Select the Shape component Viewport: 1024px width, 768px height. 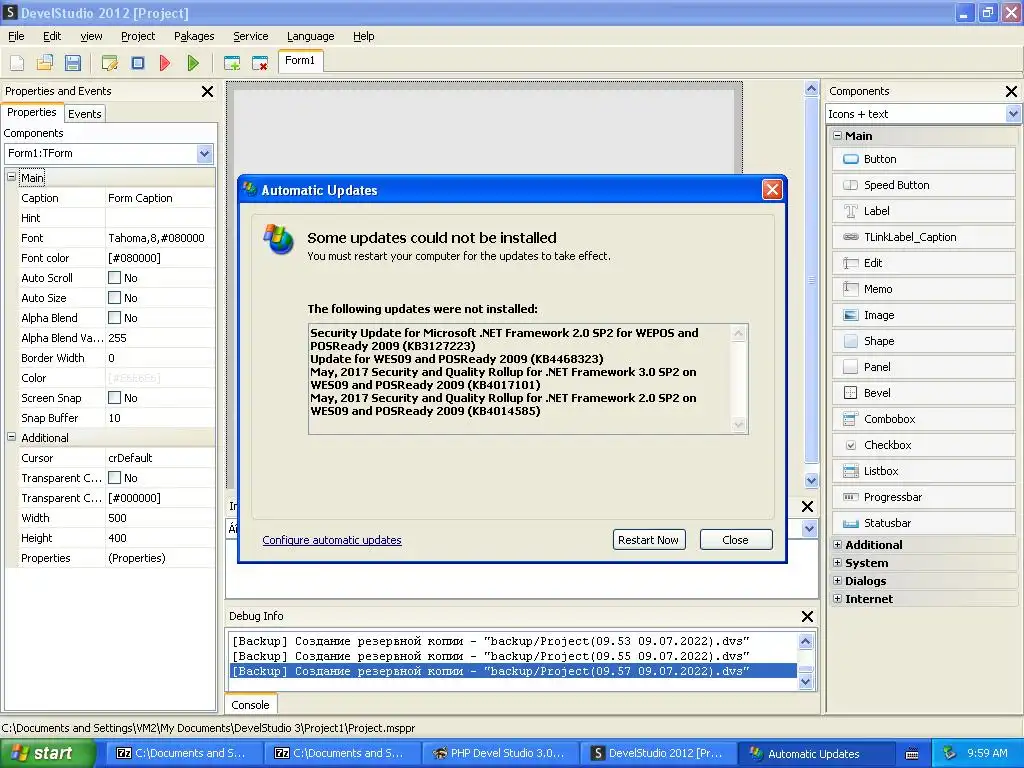point(923,341)
